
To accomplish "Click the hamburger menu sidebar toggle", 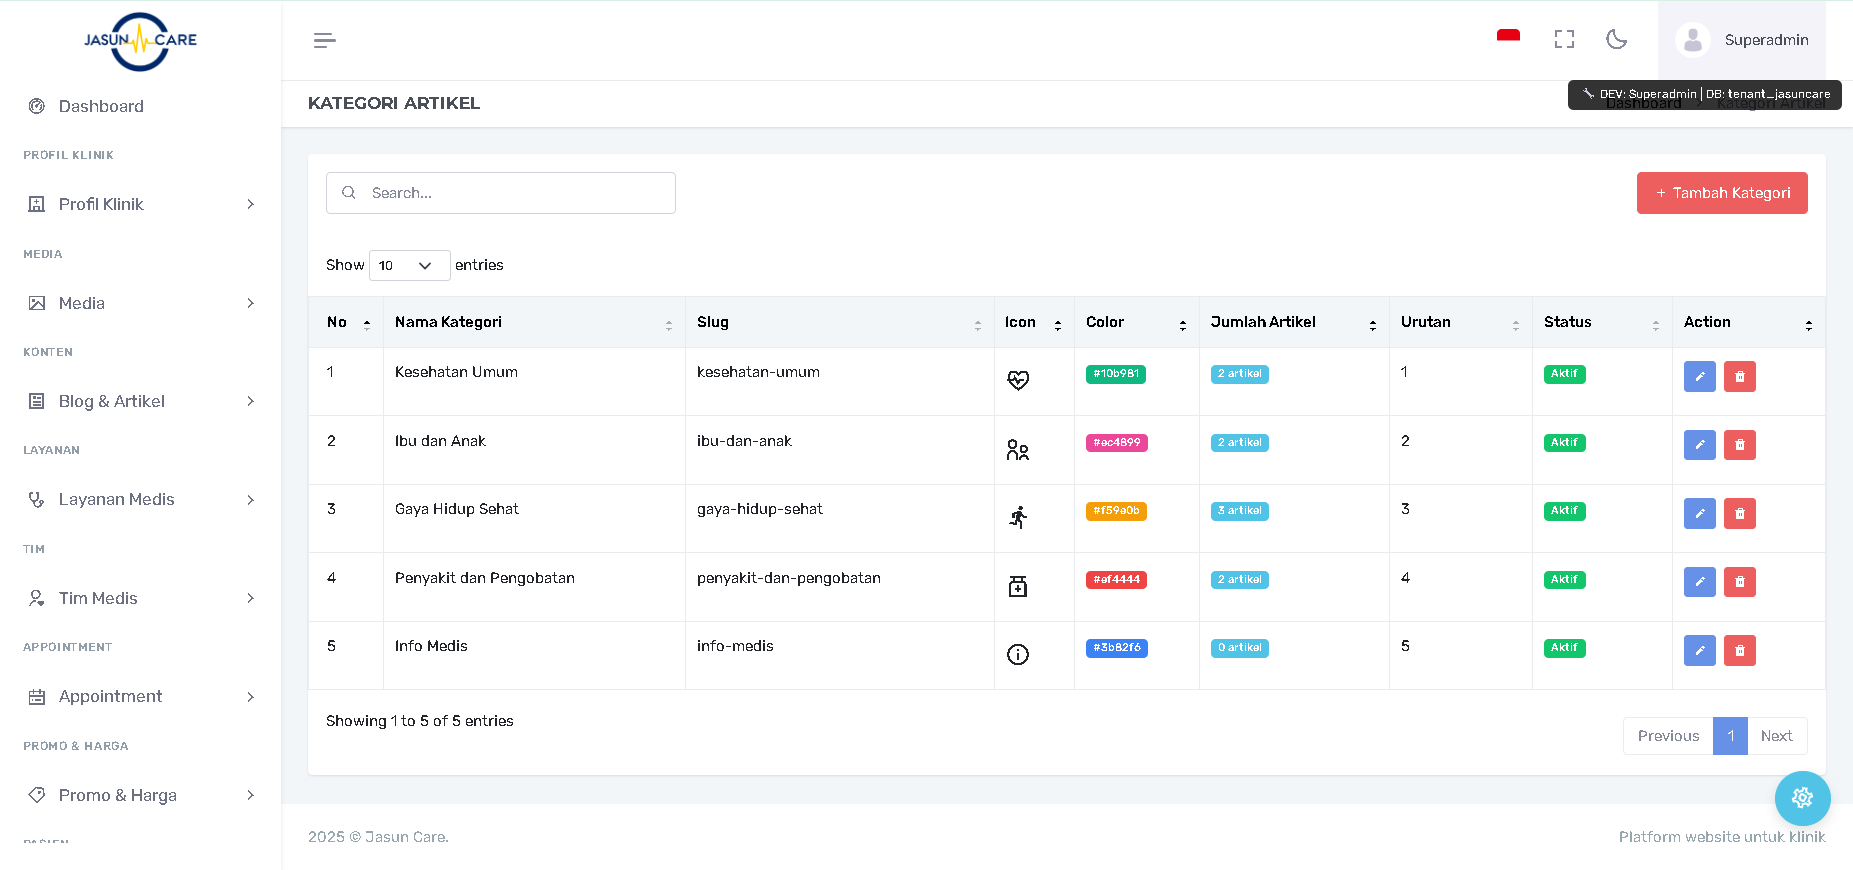I will tap(324, 40).
